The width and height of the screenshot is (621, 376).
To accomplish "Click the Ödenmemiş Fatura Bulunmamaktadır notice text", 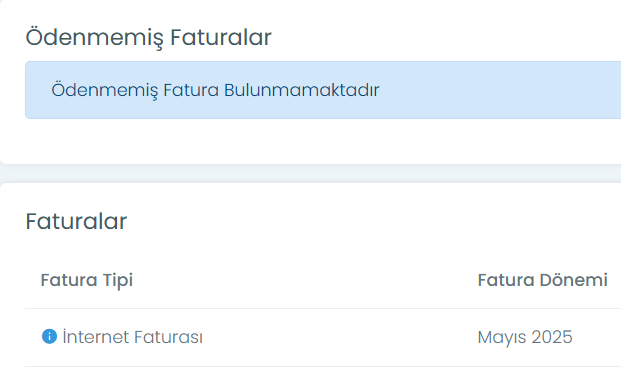I will pyautogui.click(x=215, y=90).
